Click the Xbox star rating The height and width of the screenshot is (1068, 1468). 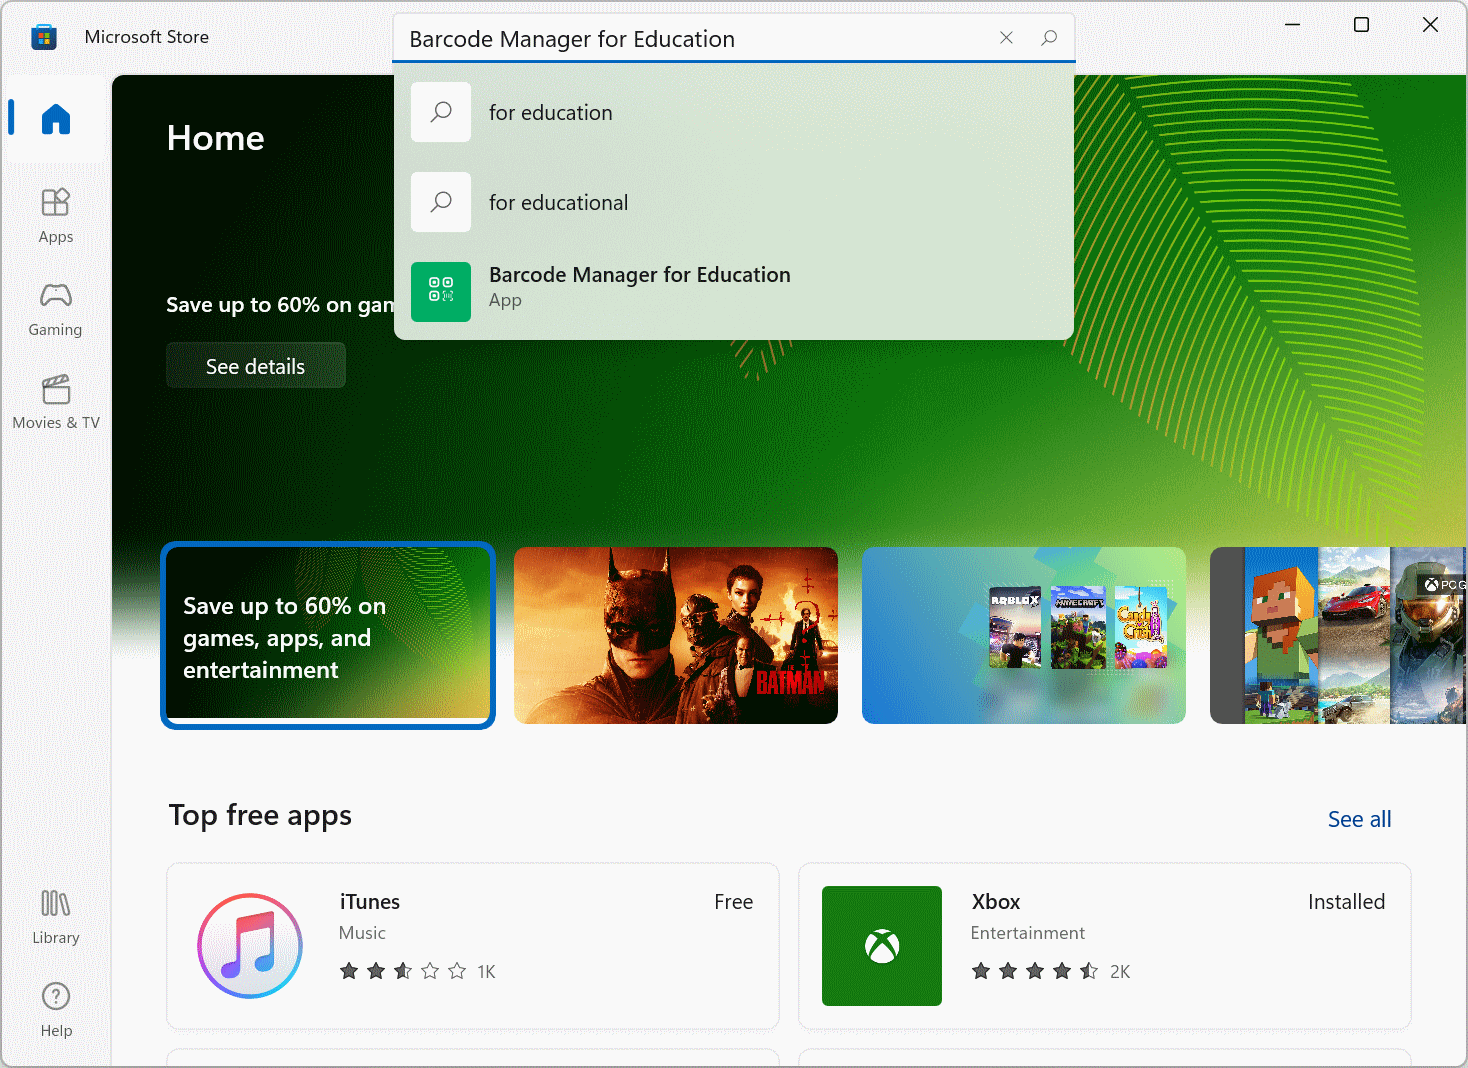[1035, 971]
